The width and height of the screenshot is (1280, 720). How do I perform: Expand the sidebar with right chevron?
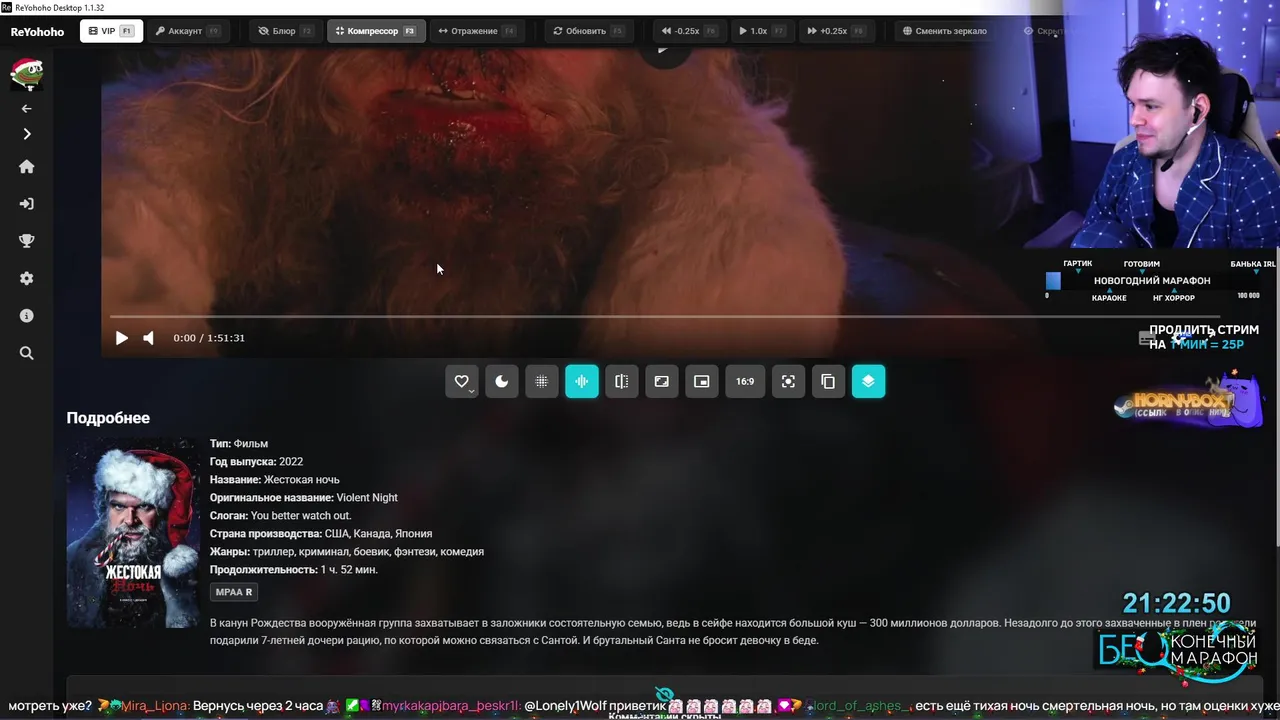pos(27,134)
